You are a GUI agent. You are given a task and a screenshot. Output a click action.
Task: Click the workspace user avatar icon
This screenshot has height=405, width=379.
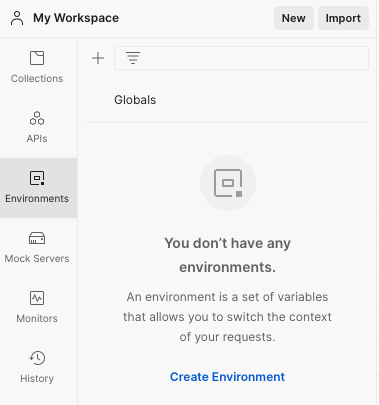[x=17, y=18]
